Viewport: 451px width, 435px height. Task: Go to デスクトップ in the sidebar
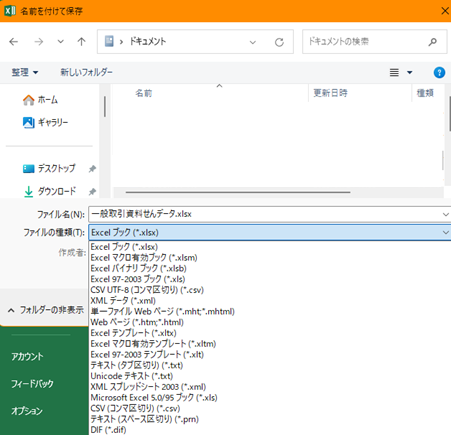tap(49, 168)
